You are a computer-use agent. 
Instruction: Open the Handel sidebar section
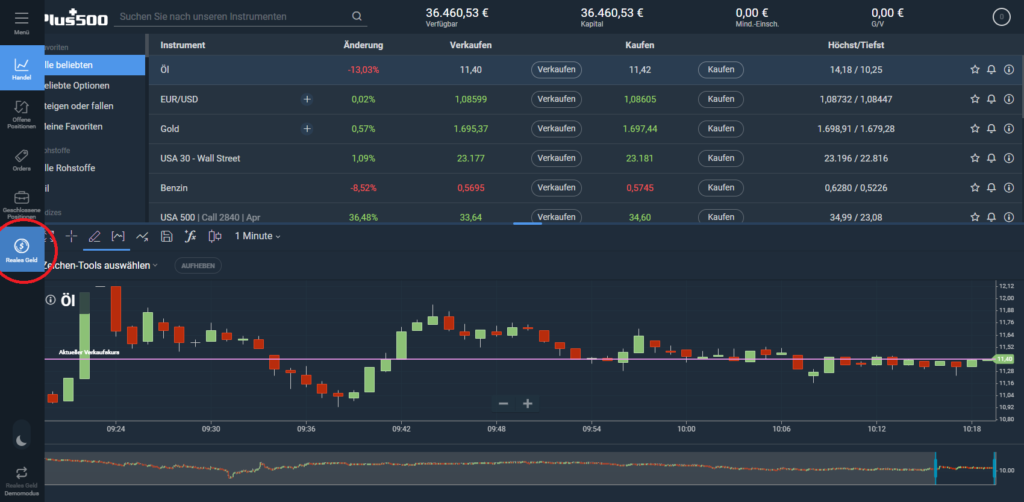22,68
